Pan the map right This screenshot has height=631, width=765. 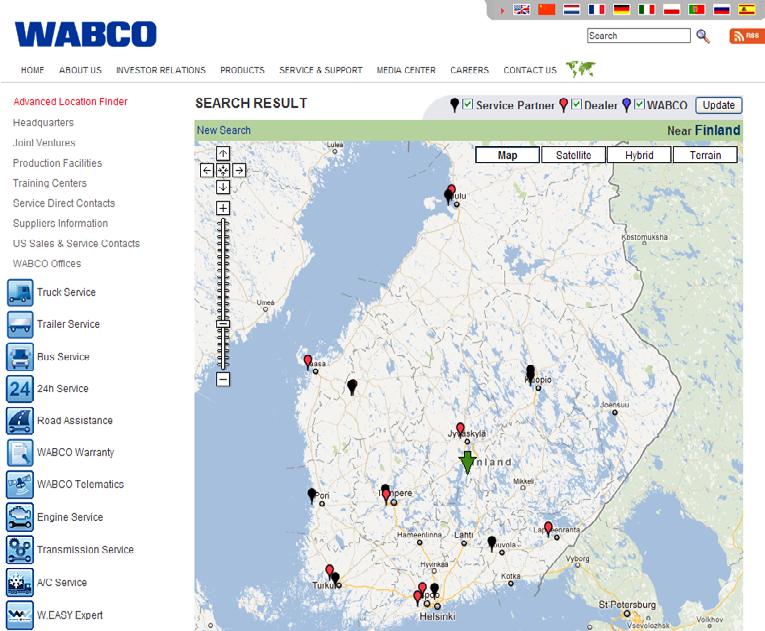coord(239,170)
